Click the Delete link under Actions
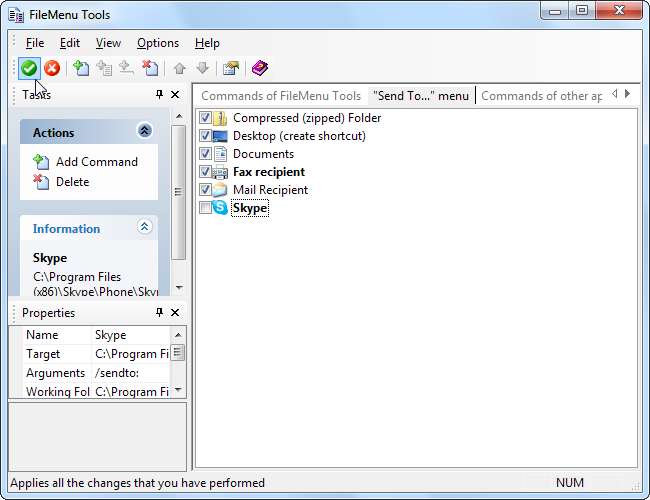 coord(73,182)
